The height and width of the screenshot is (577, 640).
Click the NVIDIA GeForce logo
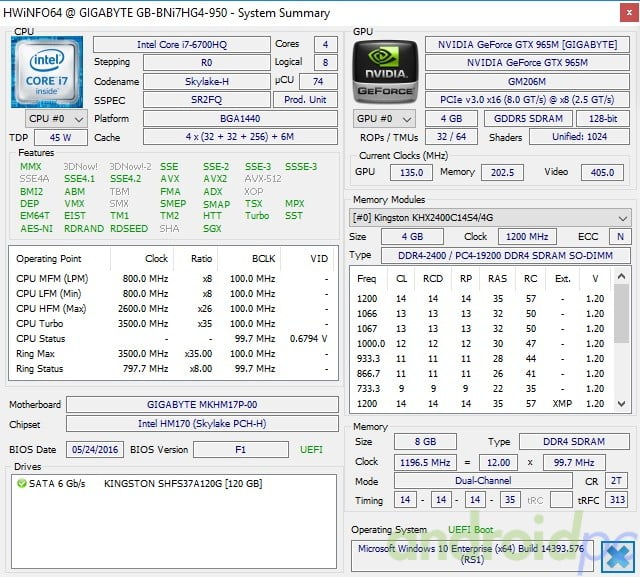tap(385, 72)
